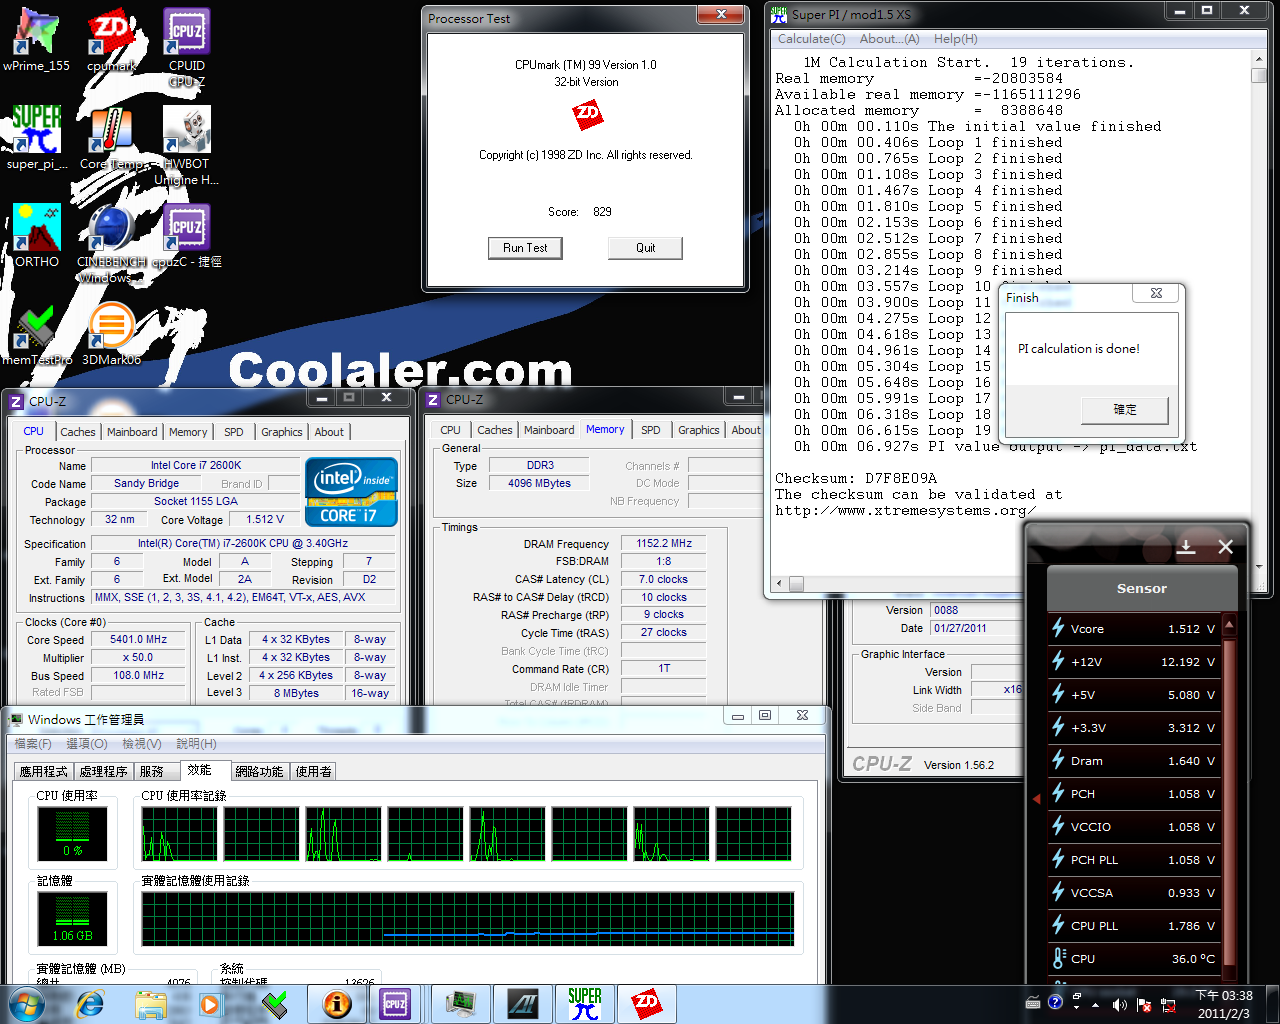Viewport: 1280px width, 1024px height.
Task: Open the Windows Start button
Action: (26, 1004)
